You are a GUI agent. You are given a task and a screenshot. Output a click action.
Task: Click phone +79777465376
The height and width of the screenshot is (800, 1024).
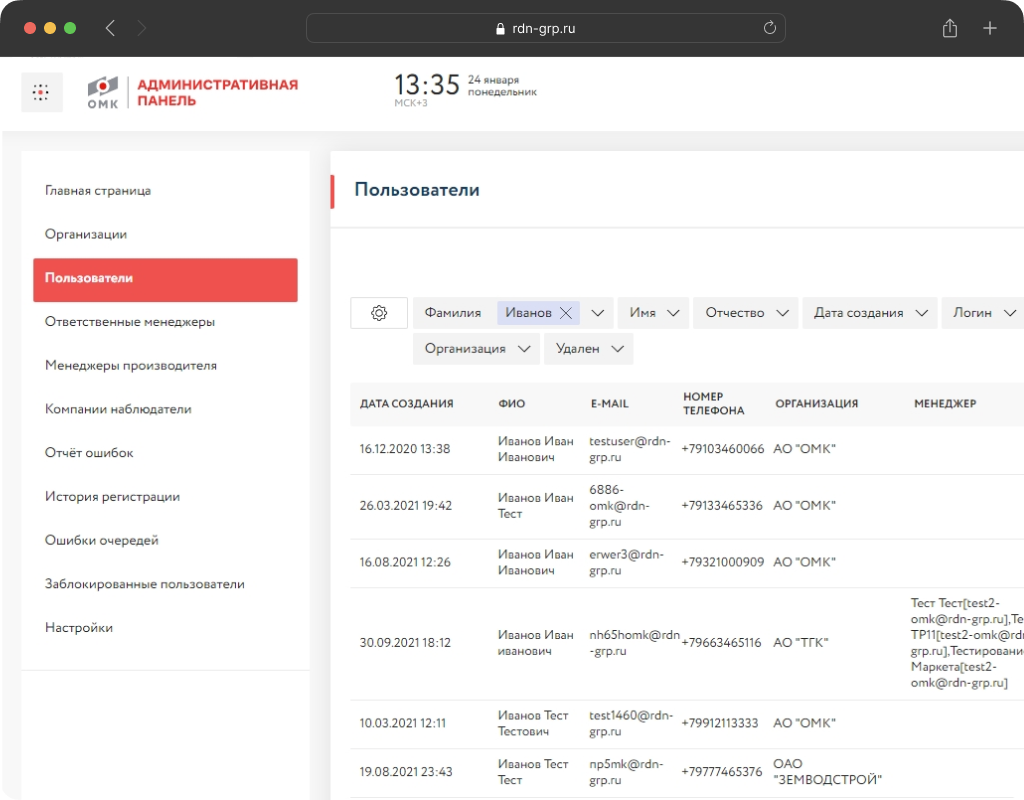pyautogui.click(x=722, y=772)
